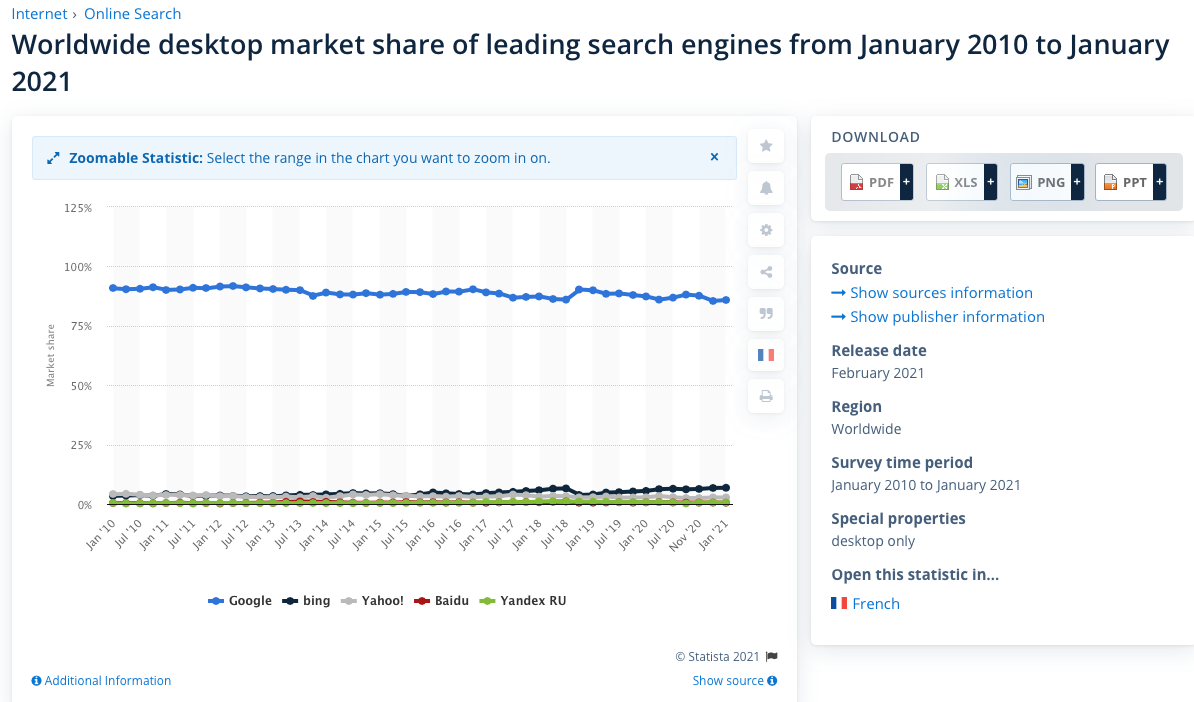The width and height of the screenshot is (1194, 702).
Task: Open the Internet breadcrumb
Action: [39, 14]
